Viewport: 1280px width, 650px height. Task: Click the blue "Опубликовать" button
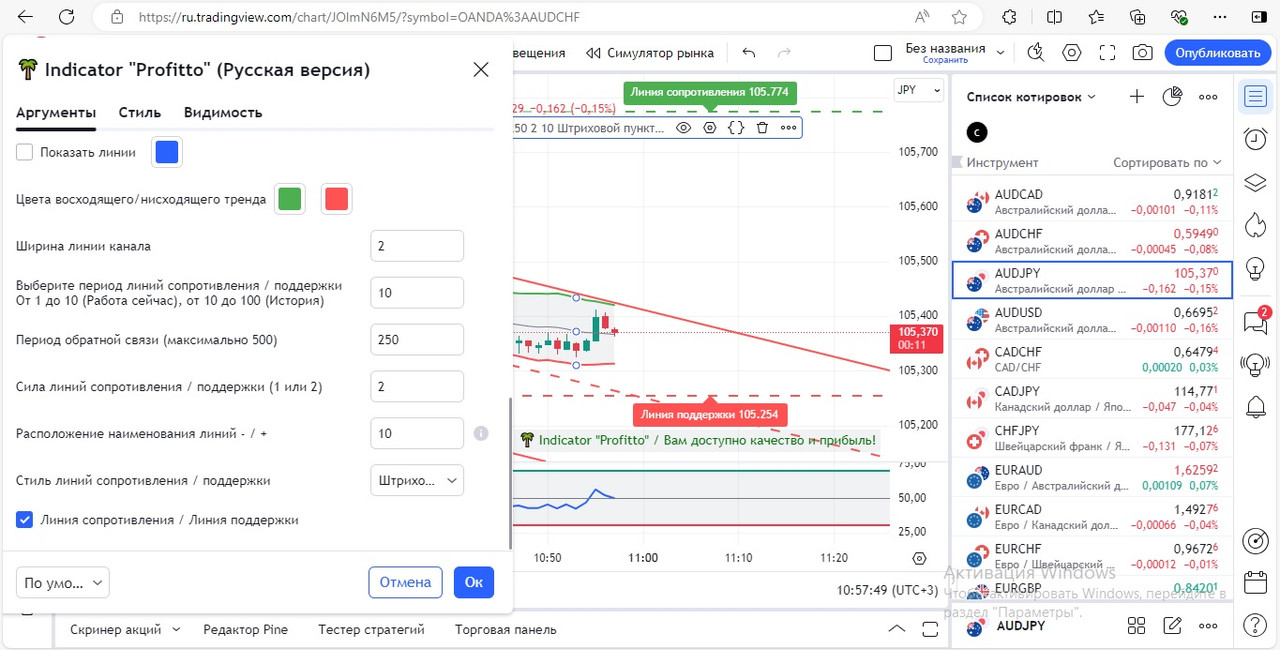click(x=1218, y=53)
